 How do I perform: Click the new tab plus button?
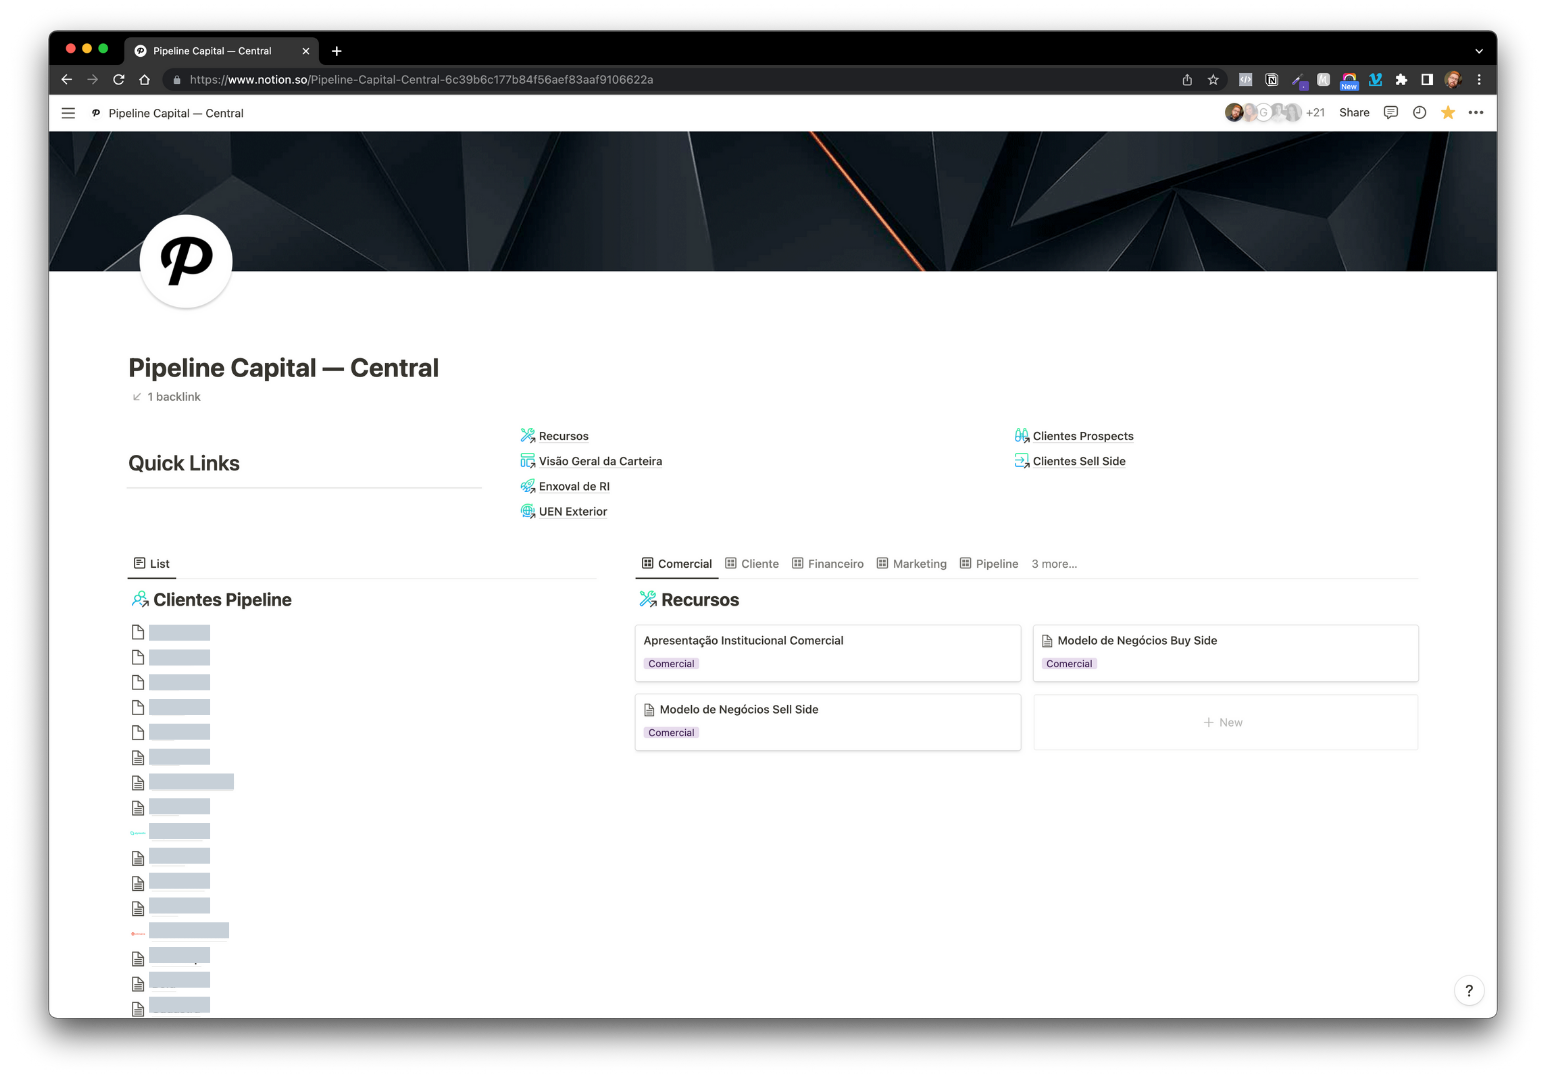click(337, 51)
